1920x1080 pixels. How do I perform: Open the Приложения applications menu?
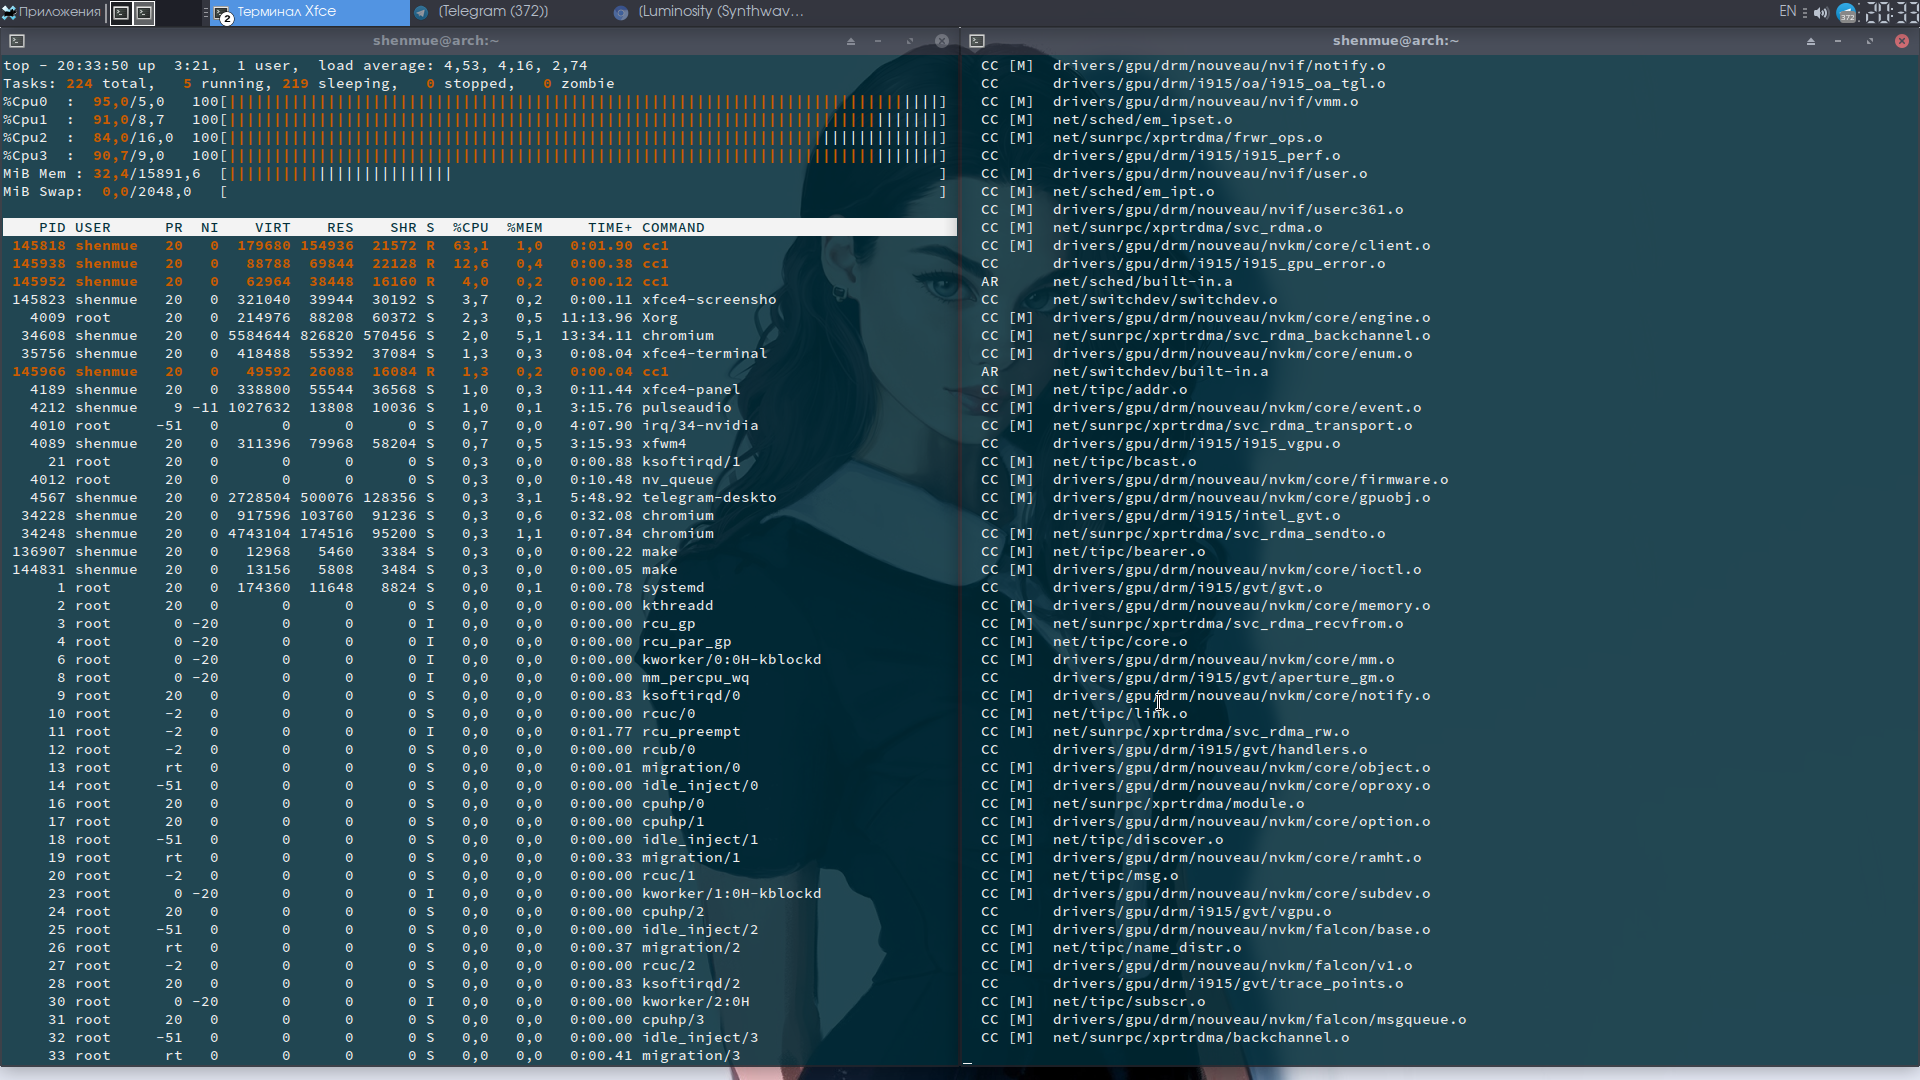coord(52,12)
